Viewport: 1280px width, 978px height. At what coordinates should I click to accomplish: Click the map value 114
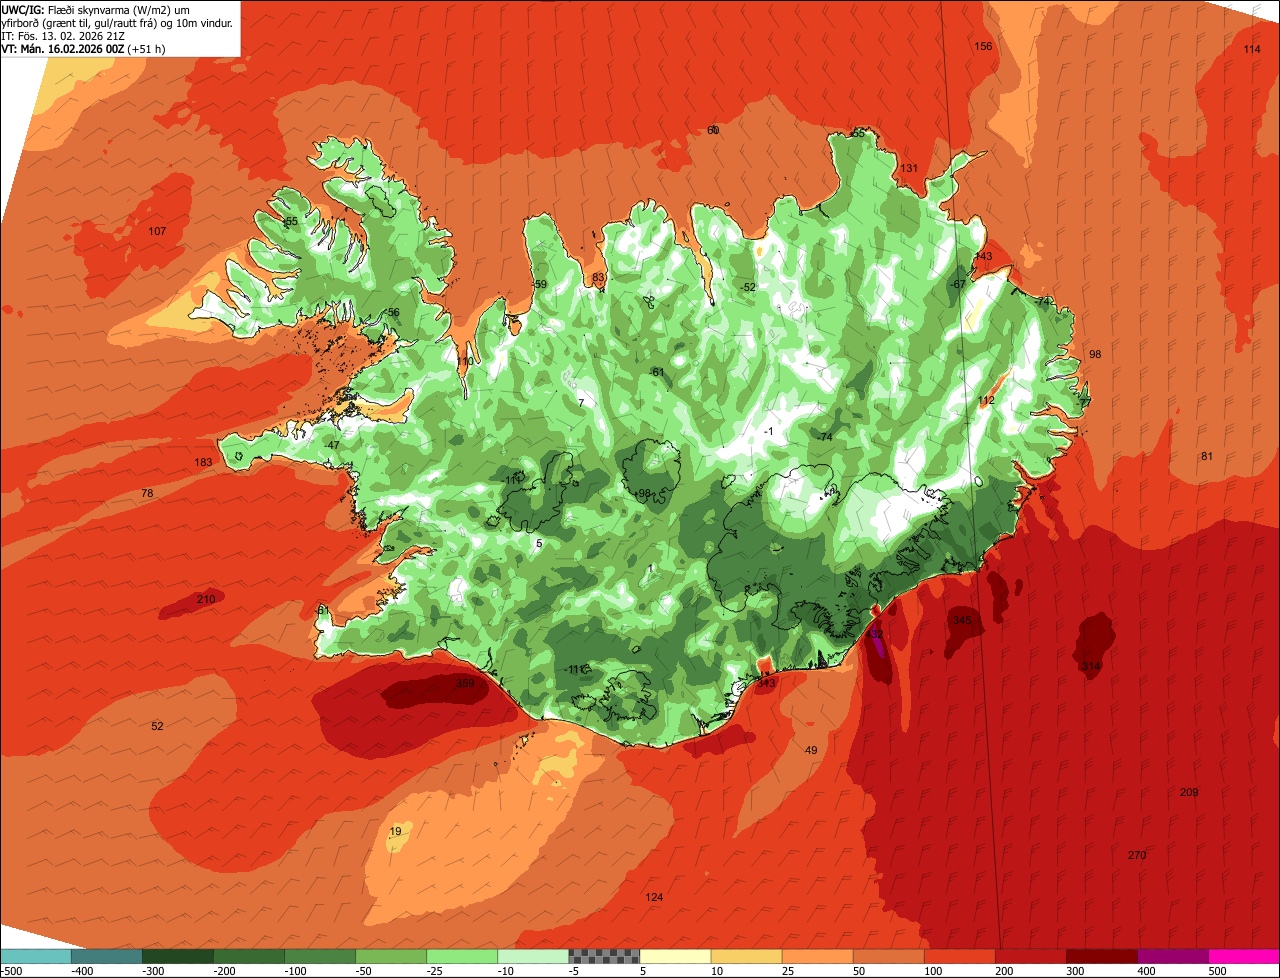pyautogui.click(x=1252, y=50)
